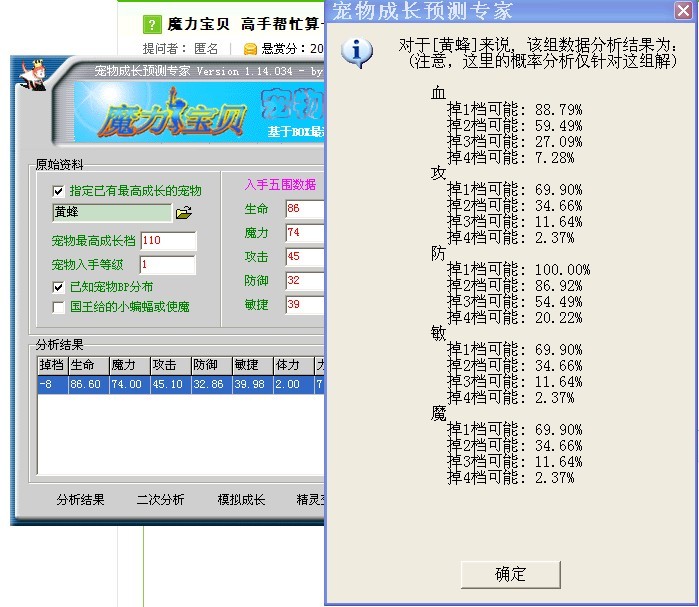Viewport: 699px width, 607px height.
Task: Enable 国王给的小蝙蝠或使魔 checkbox
Action: (58, 307)
